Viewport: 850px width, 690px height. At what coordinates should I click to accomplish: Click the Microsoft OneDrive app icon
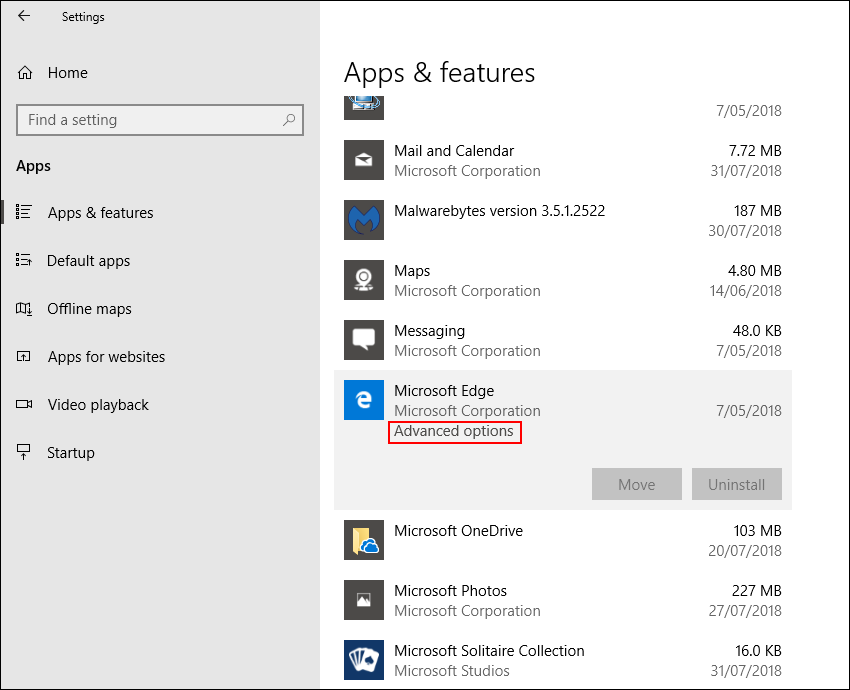pos(364,540)
